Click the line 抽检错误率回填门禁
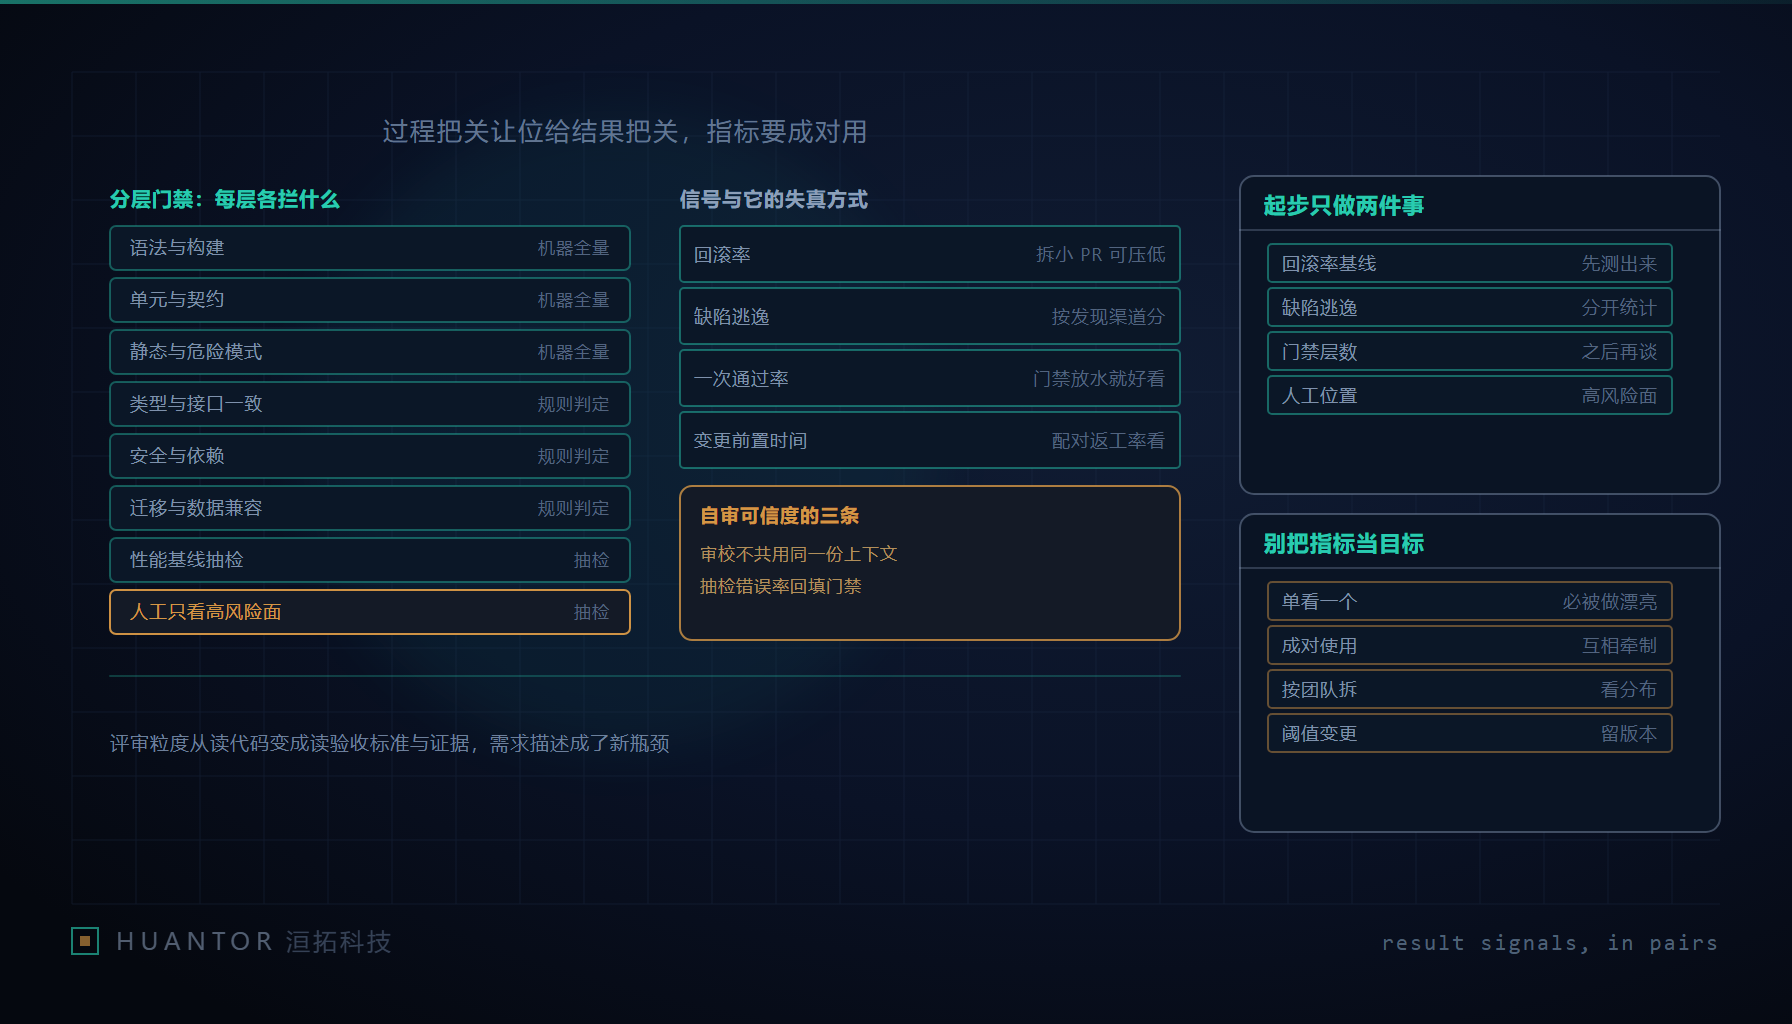 (781, 586)
